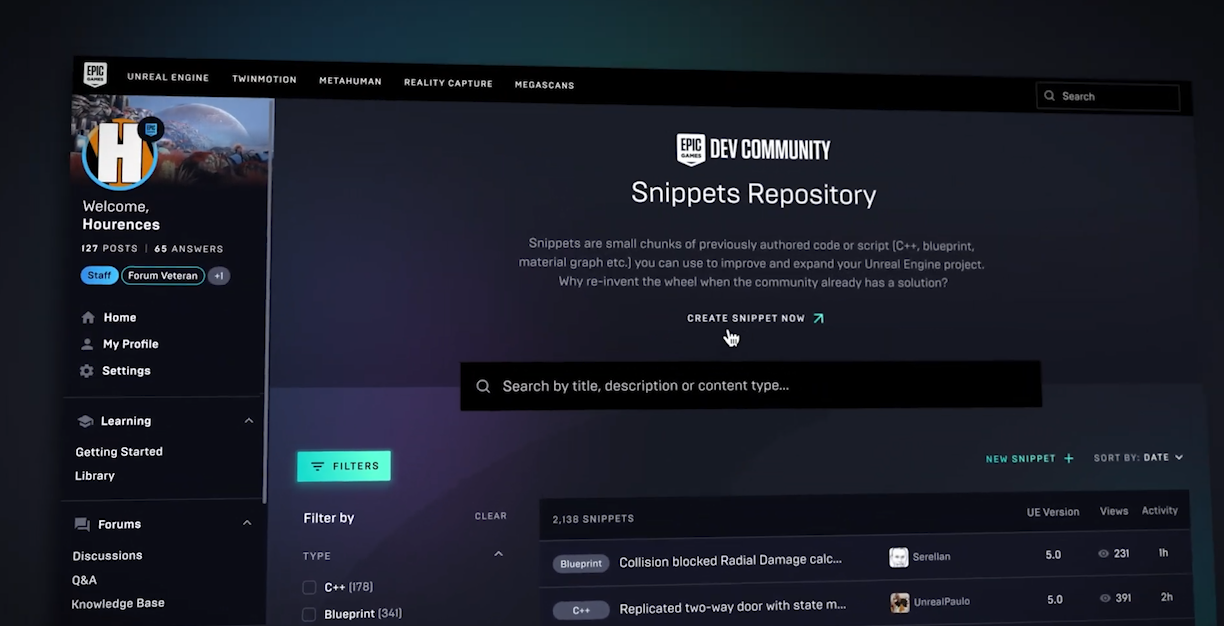
Task: Open the Reality Capture menu
Action: (448, 83)
